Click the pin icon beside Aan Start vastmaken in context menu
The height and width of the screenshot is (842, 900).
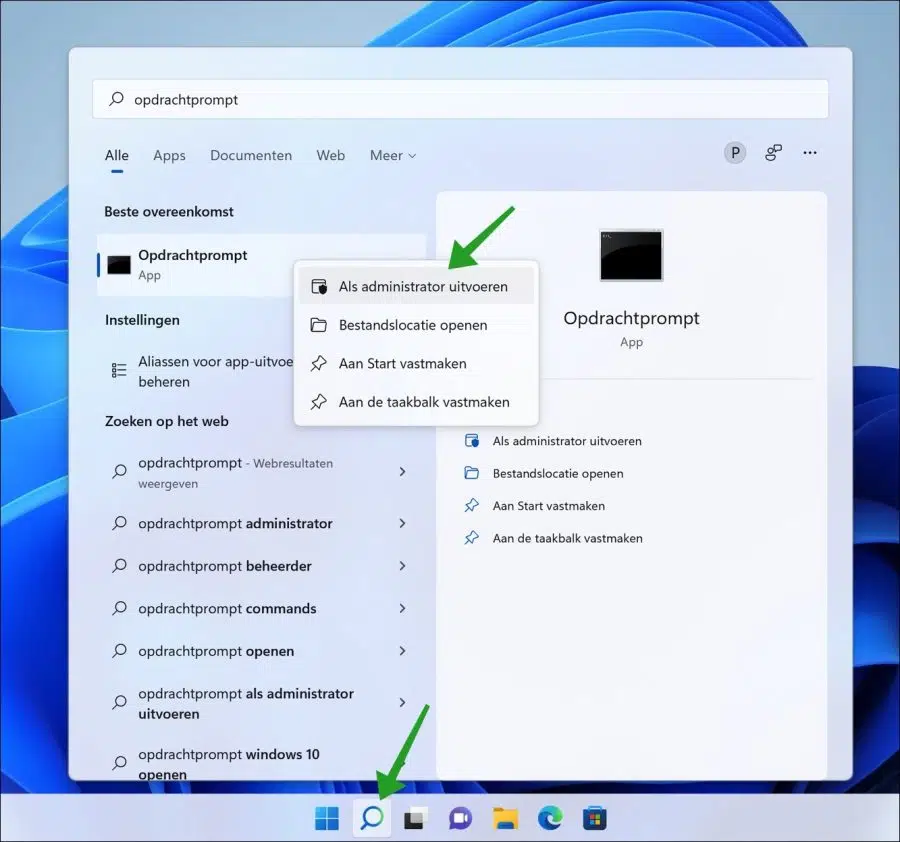coord(319,363)
